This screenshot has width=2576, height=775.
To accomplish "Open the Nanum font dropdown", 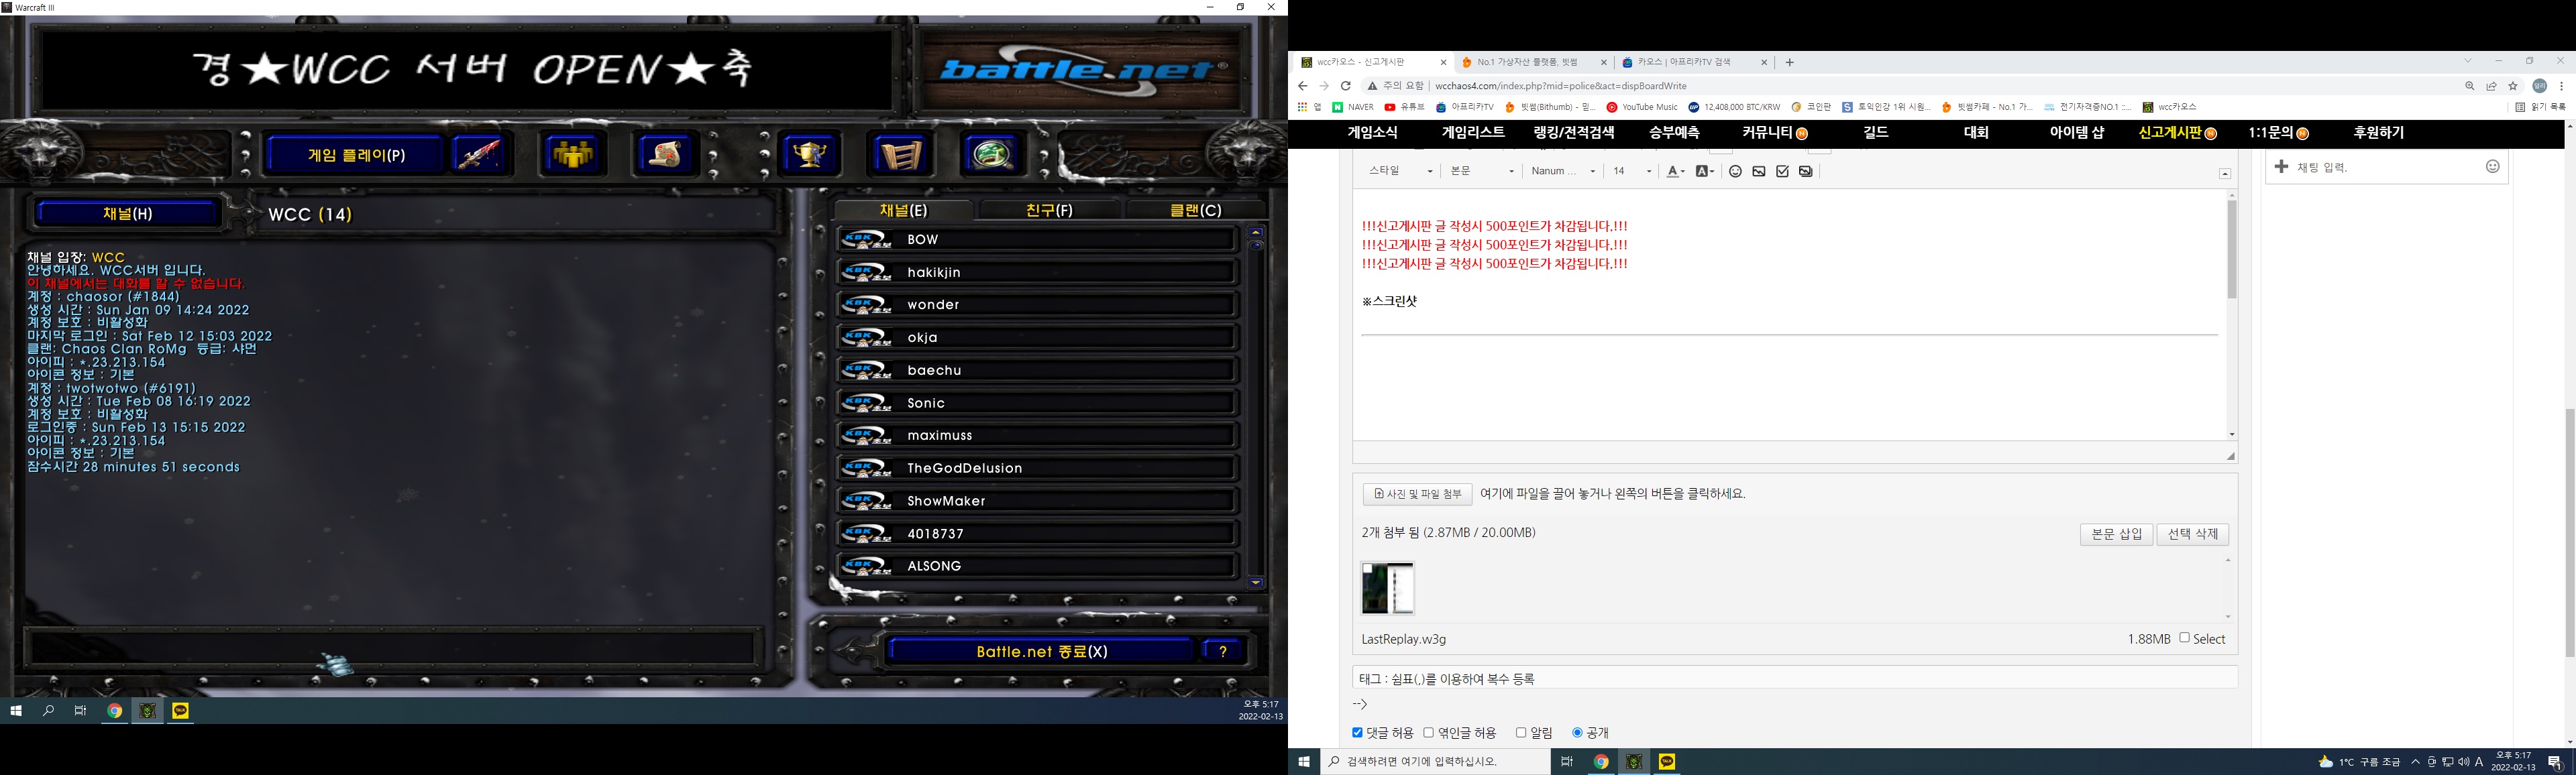I will [x=1562, y=171].
